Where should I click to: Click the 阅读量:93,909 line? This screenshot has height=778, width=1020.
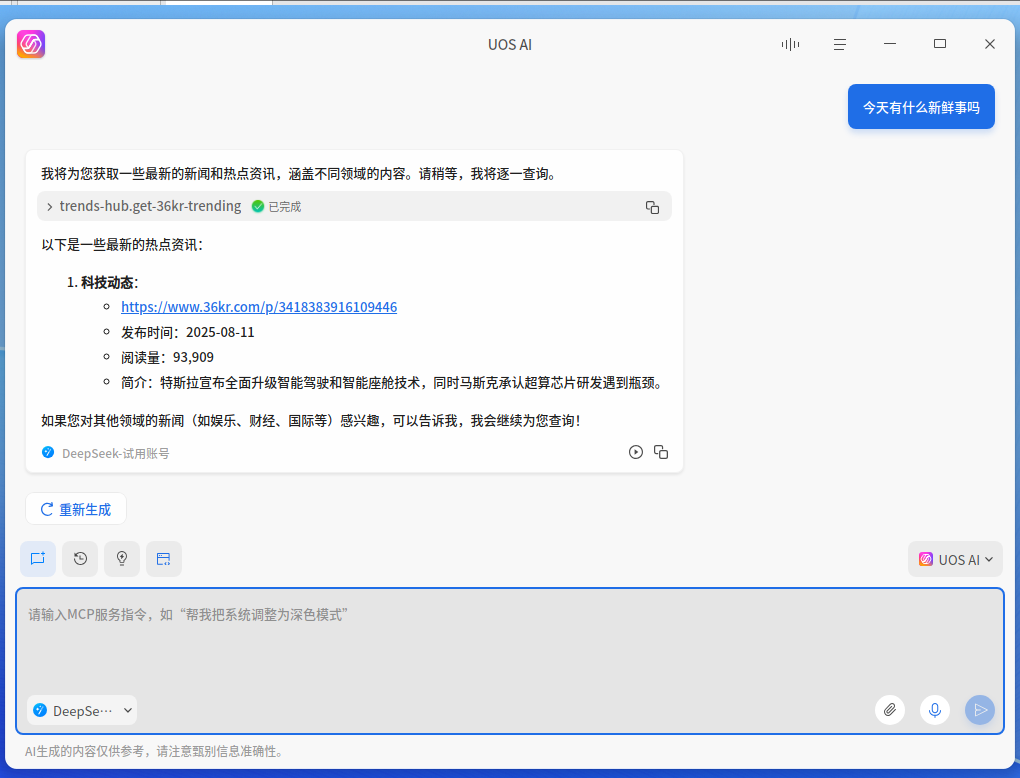[167, 357]
